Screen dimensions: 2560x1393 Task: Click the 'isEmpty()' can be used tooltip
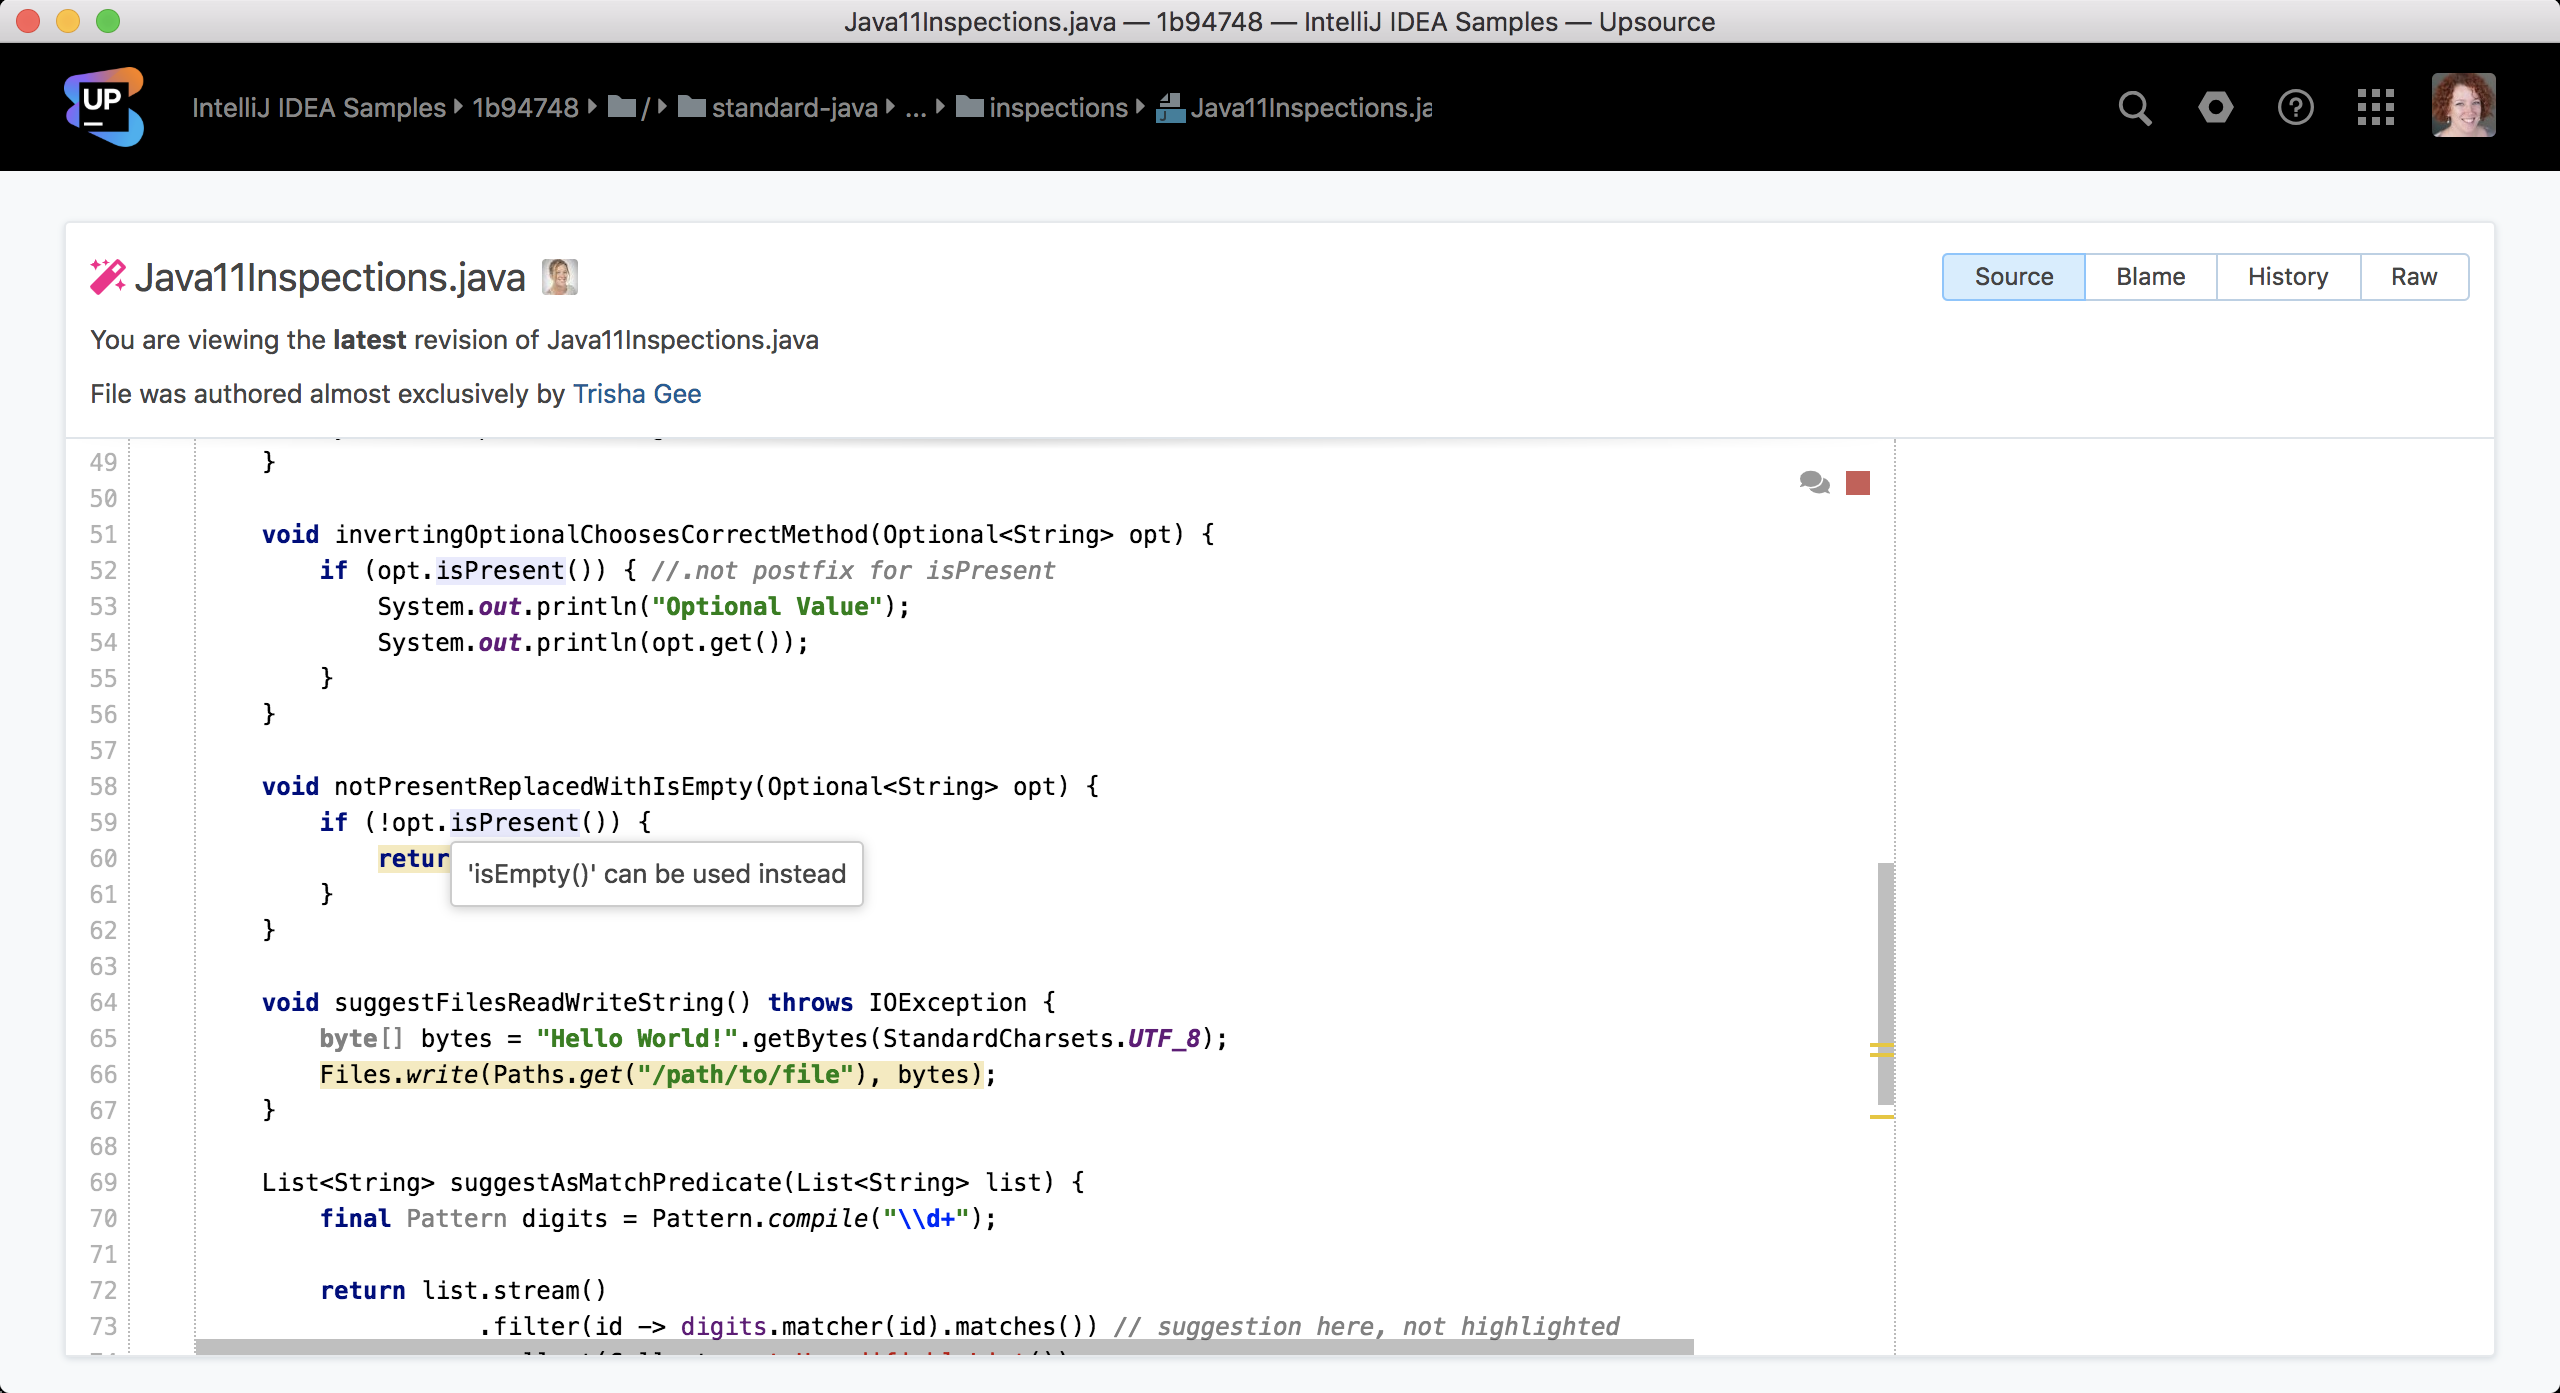[657, 874]
